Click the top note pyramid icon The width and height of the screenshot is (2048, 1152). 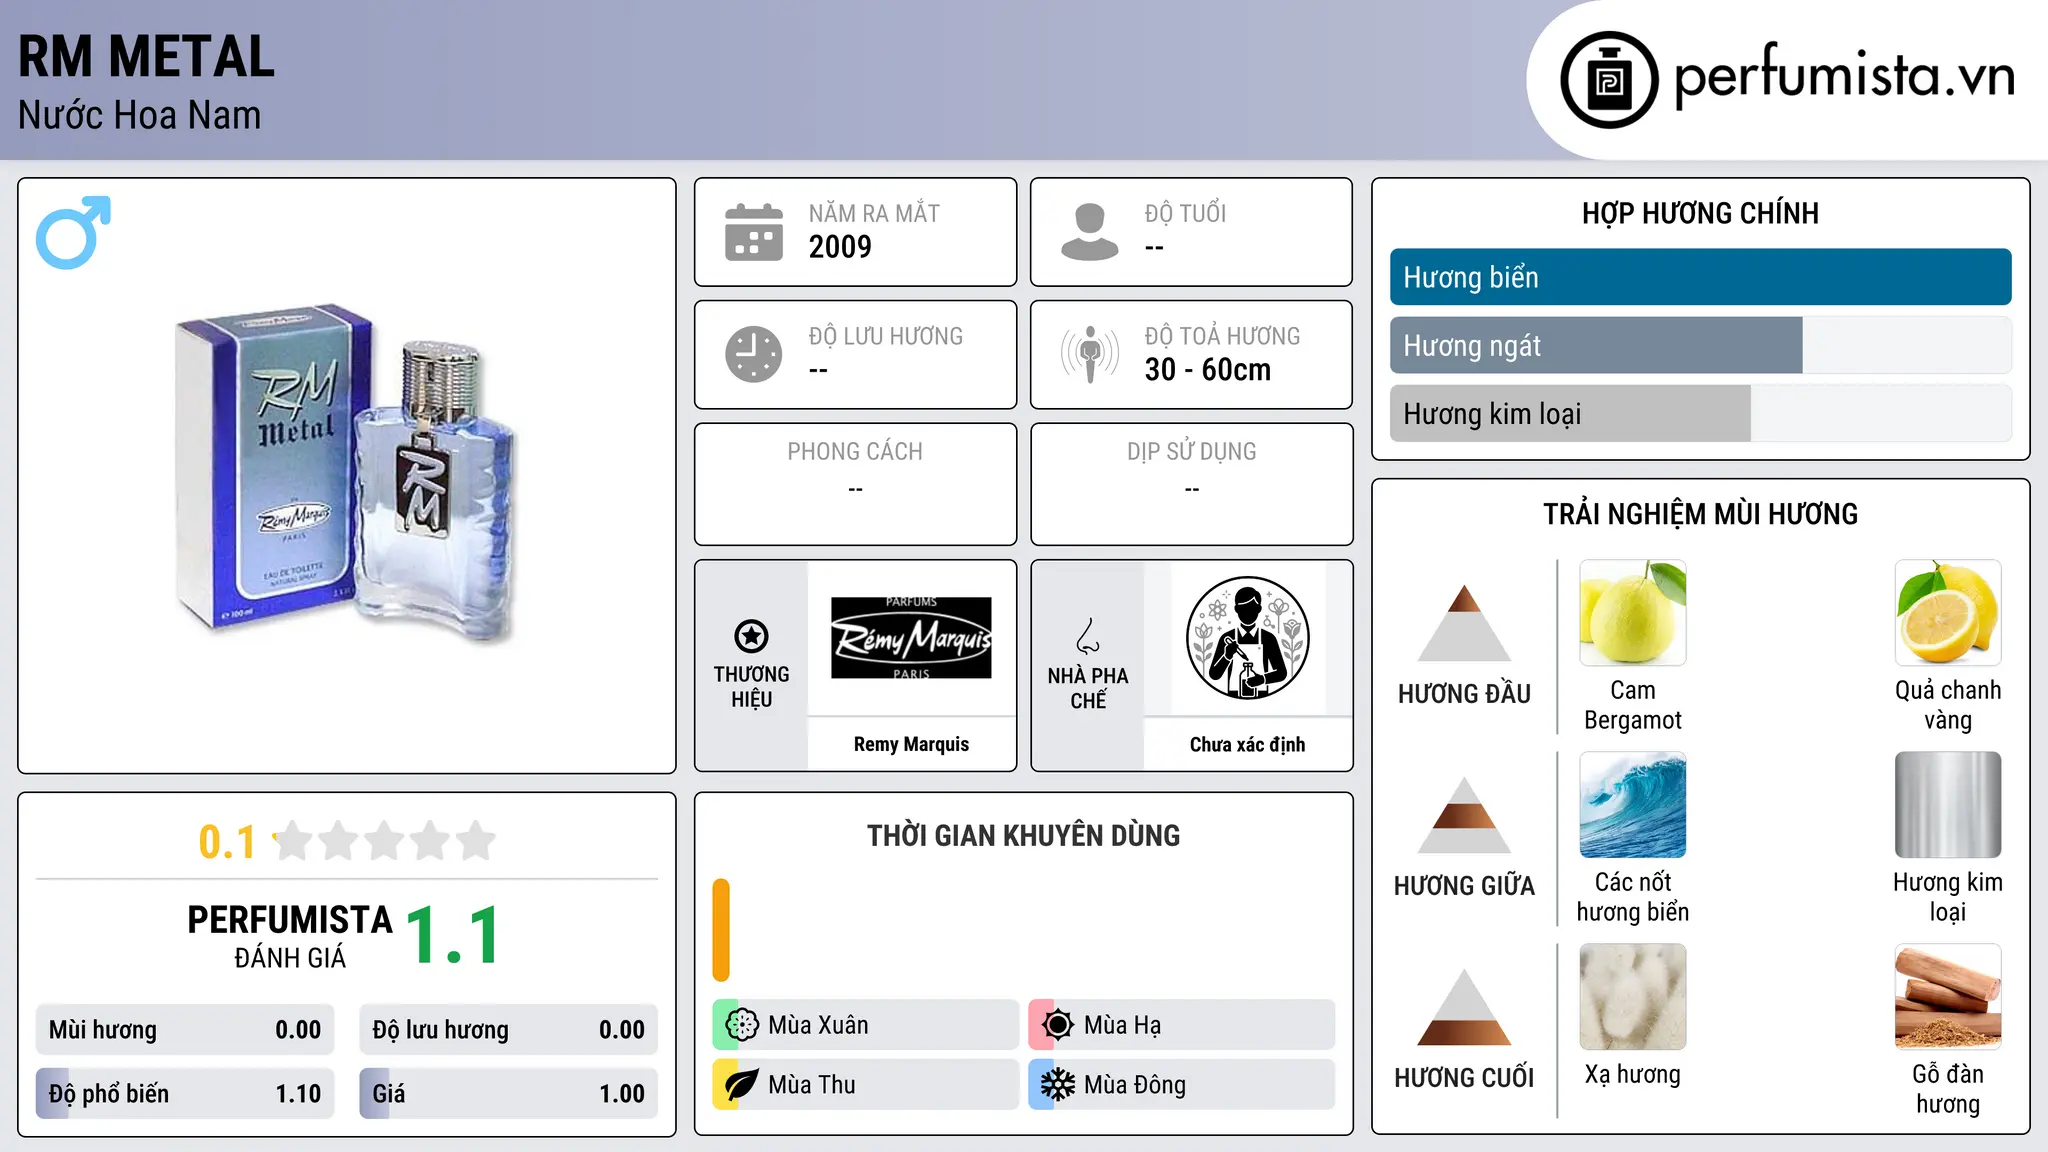tap(1464, 623)
